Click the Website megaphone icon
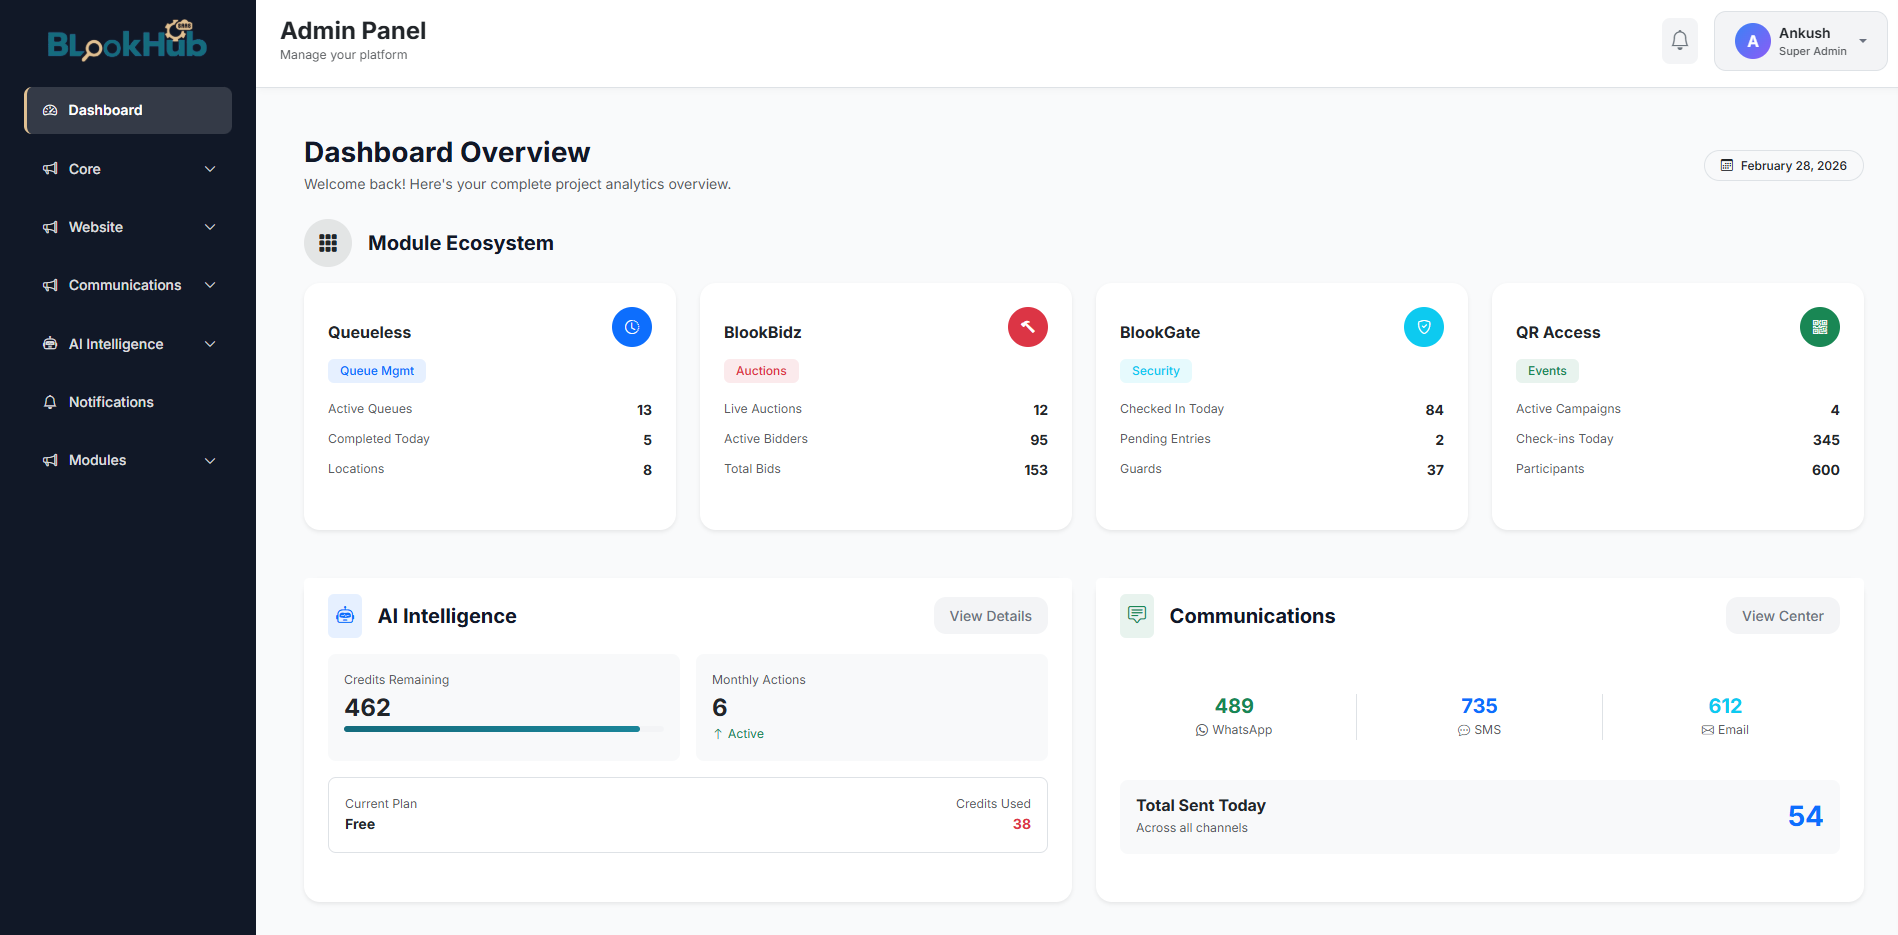 [50, 227]
